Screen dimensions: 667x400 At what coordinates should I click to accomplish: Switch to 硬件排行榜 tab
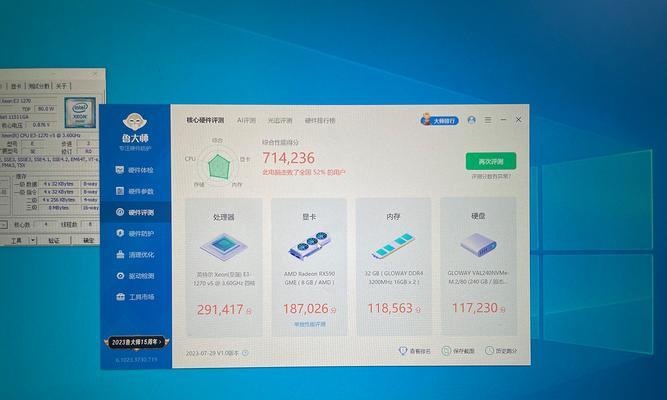click(320, 121)
